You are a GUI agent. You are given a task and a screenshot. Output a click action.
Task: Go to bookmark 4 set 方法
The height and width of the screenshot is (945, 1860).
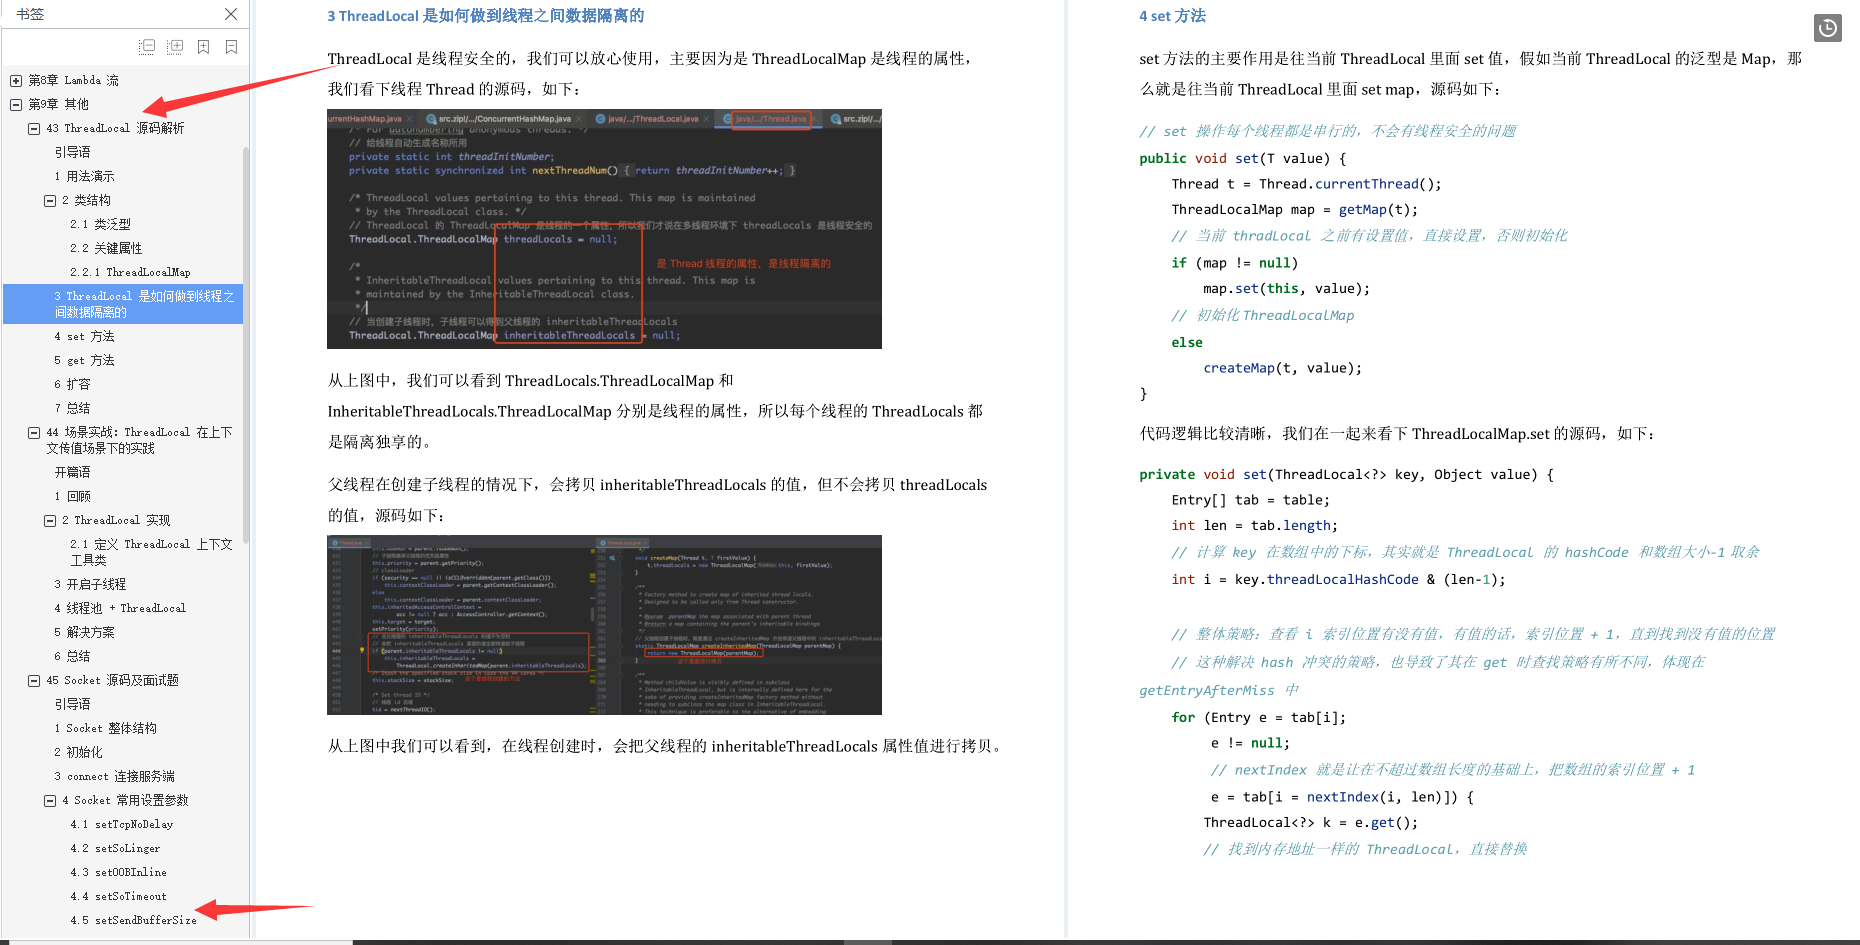pyautogui.click(x=84, y=336)
